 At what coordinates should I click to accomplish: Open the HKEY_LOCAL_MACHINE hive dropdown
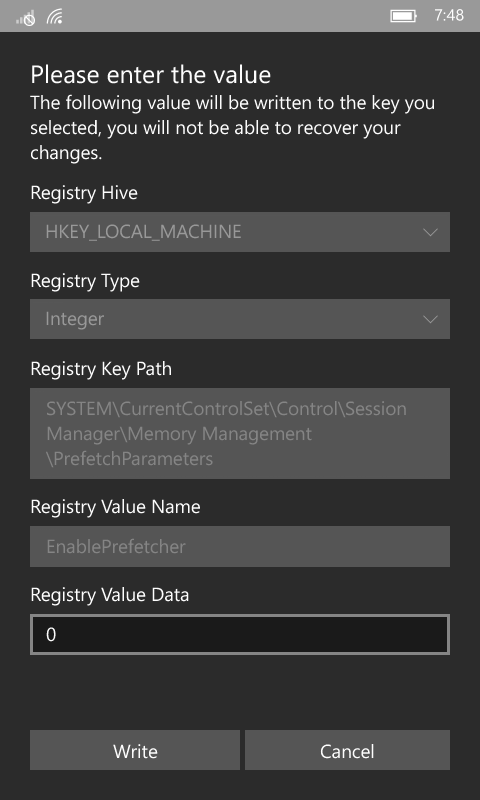pos(240,232)
